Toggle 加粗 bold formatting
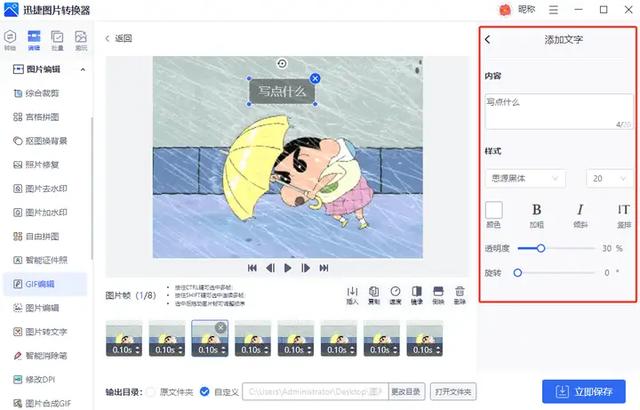The width and height of the screenshot is (640, 410). [537, 210]
